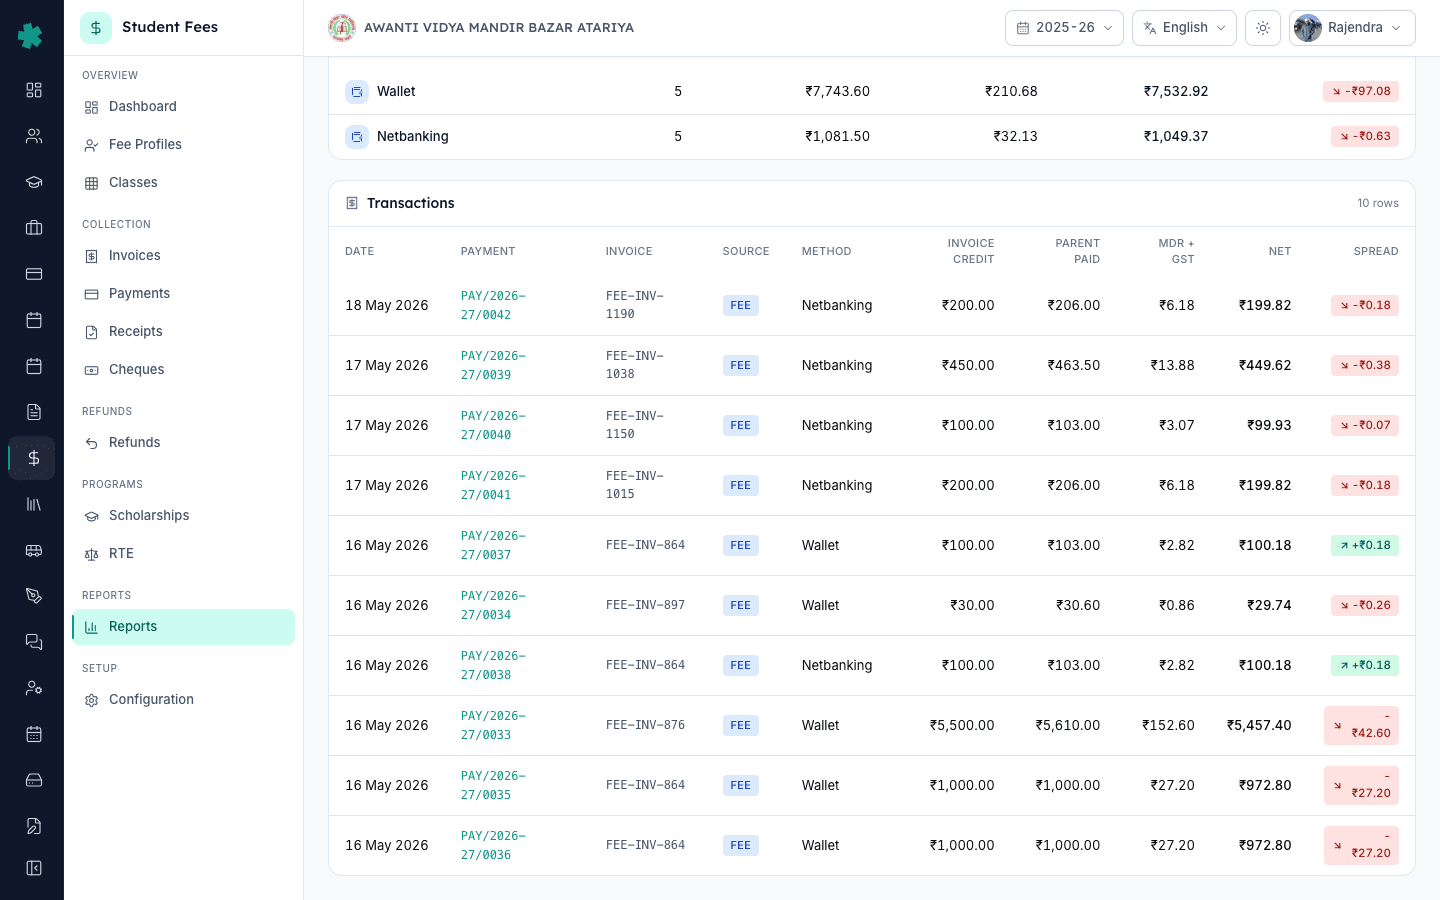Viewport: 1440px width, 900px height.
Task: Click invoice number FEE-INV-876
Action: click(x=645, y=725)
